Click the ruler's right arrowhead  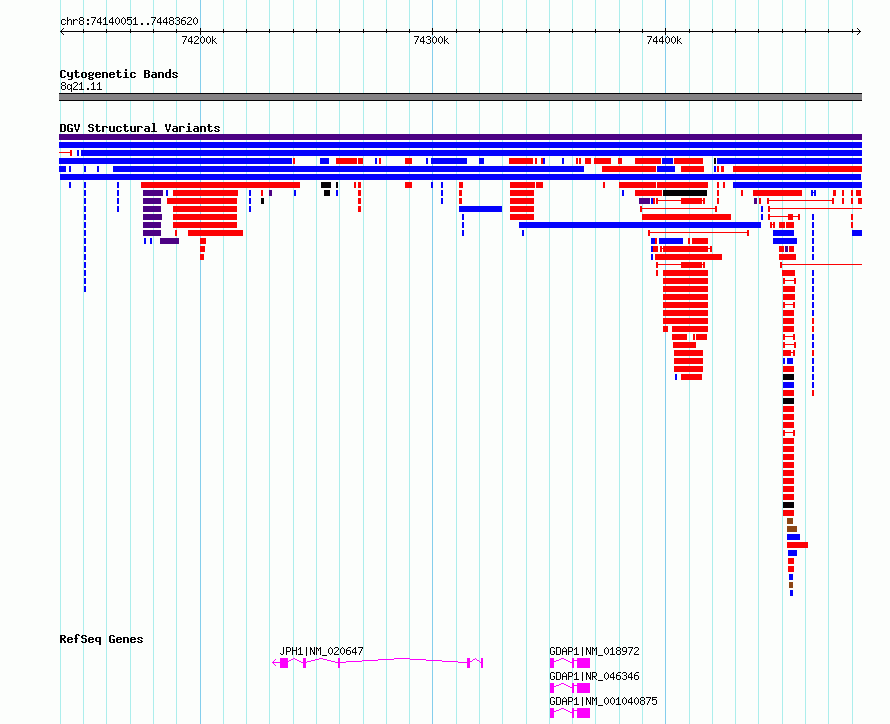tap(859, 31)
